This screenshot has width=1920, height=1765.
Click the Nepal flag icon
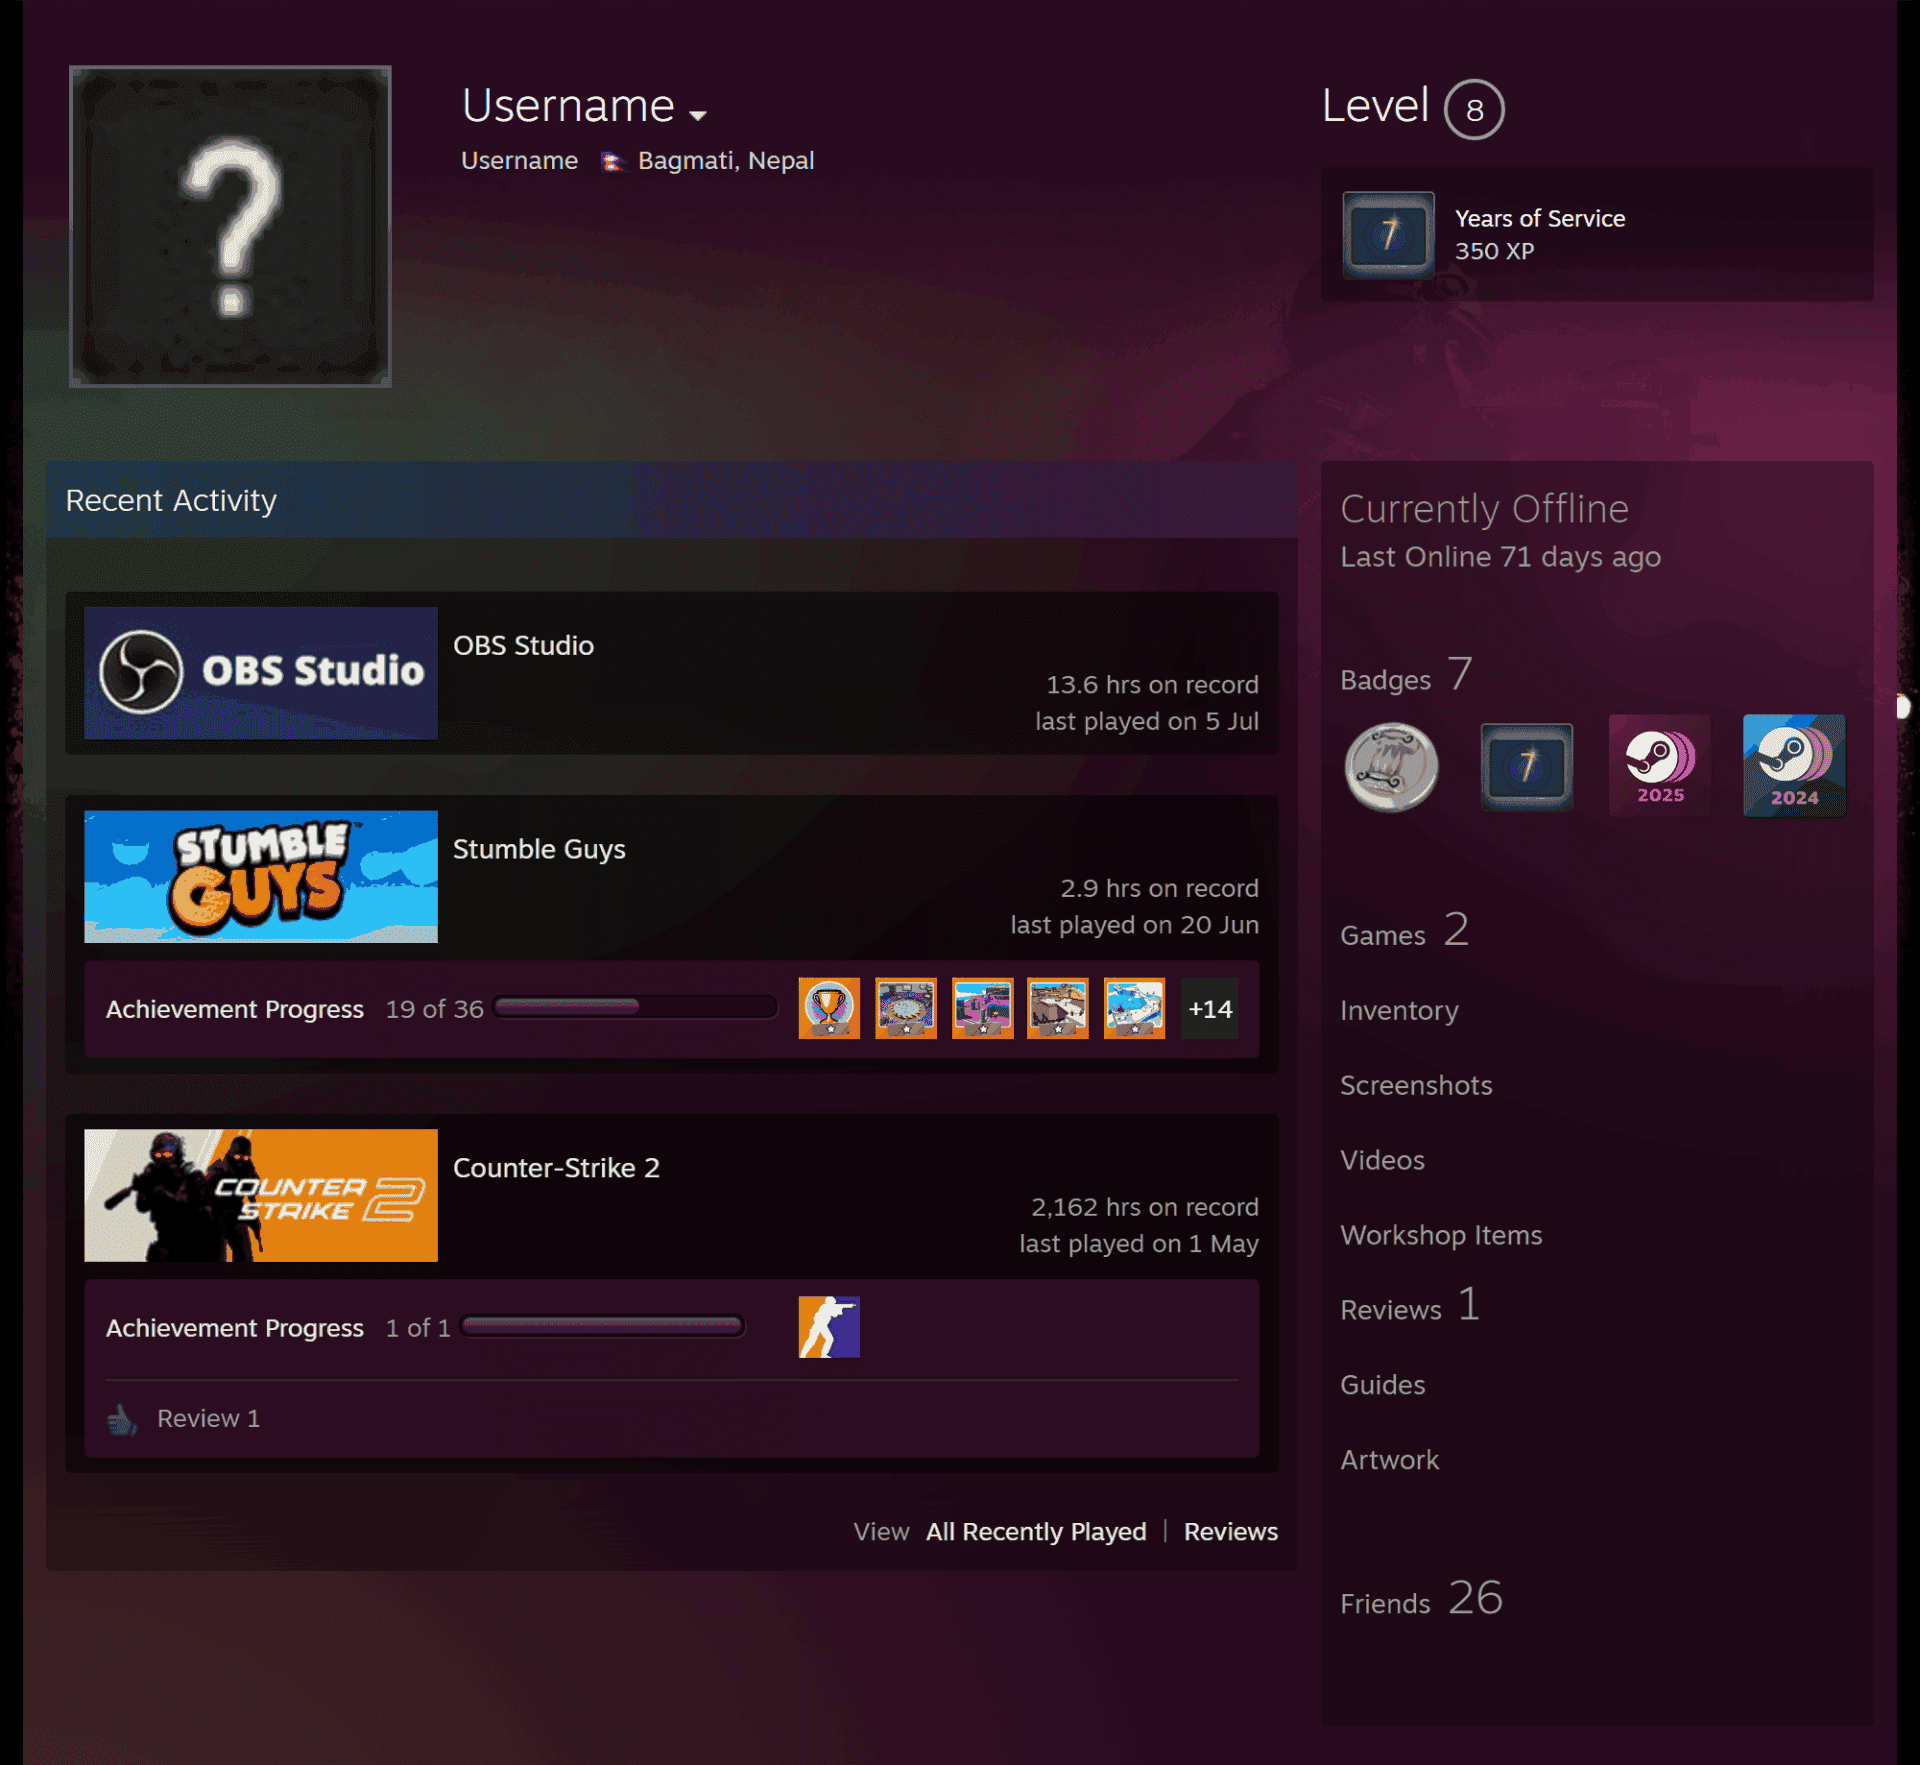pos(611,161)
